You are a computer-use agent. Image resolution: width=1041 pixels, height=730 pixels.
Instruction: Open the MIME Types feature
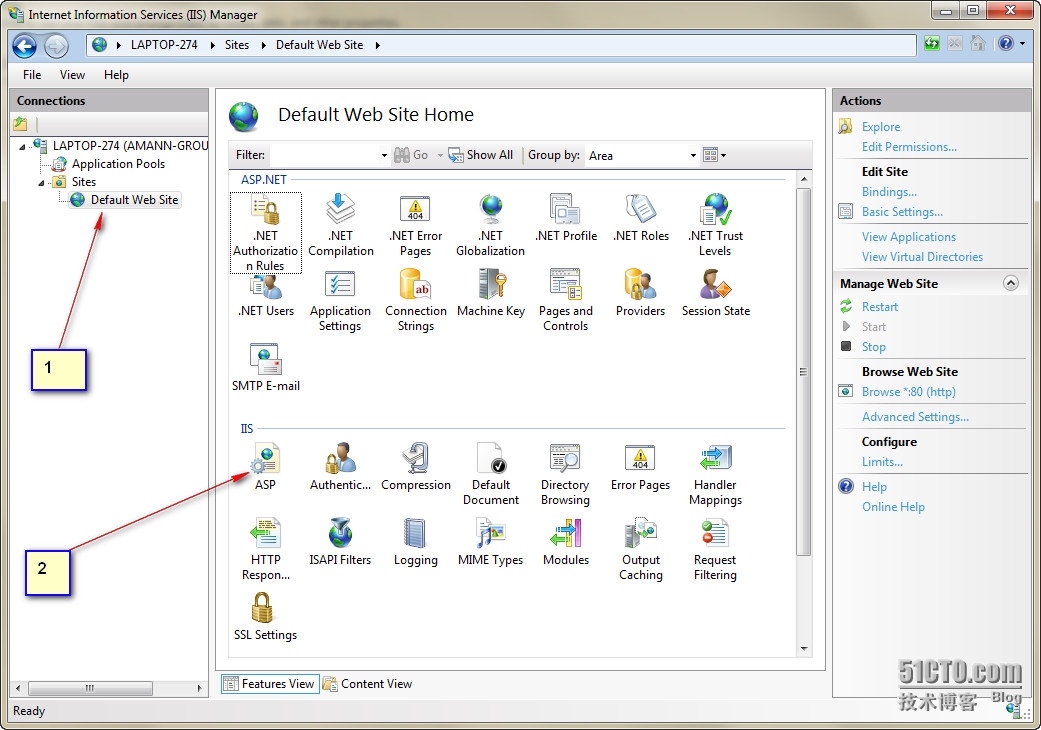click(x=491, y=542)
